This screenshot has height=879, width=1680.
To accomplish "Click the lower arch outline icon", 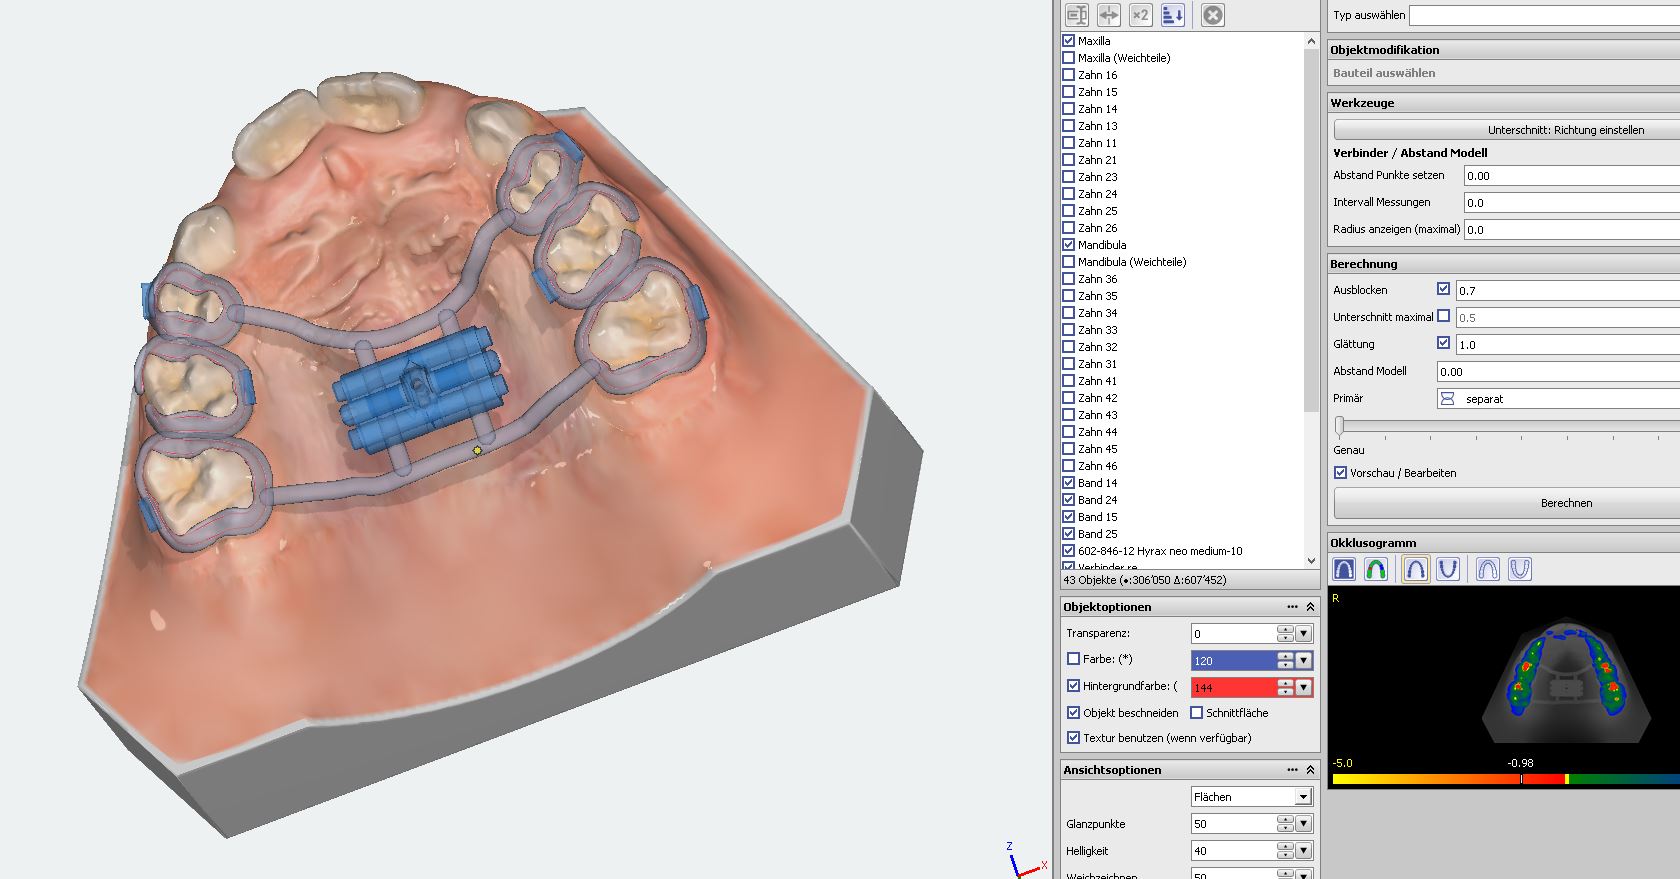I will (1519, 569).
